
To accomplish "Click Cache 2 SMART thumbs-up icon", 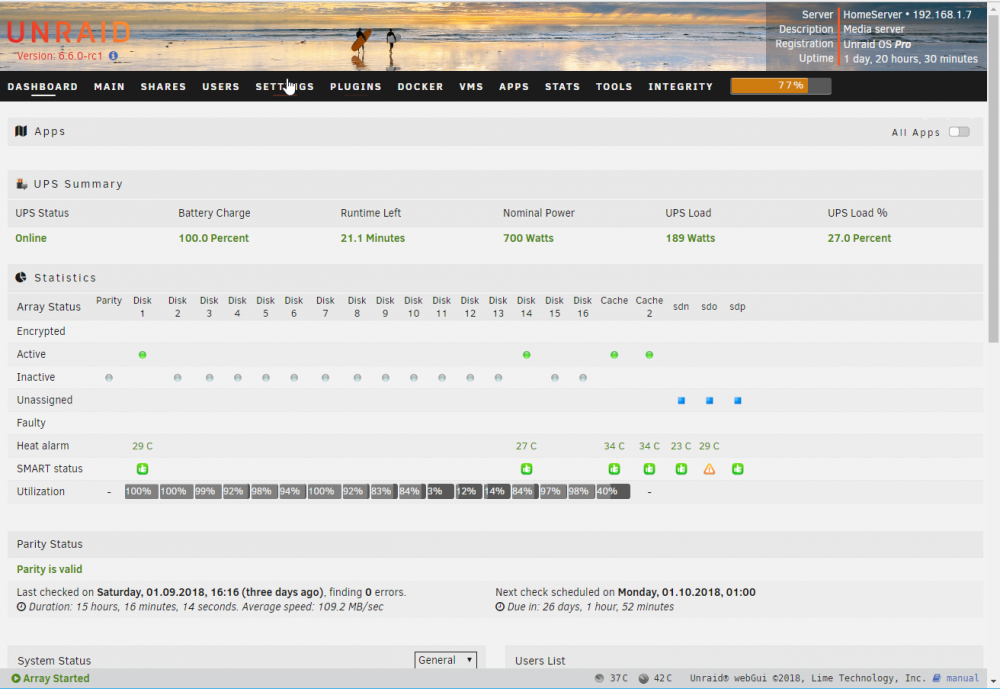I will [x=649, y=469].
